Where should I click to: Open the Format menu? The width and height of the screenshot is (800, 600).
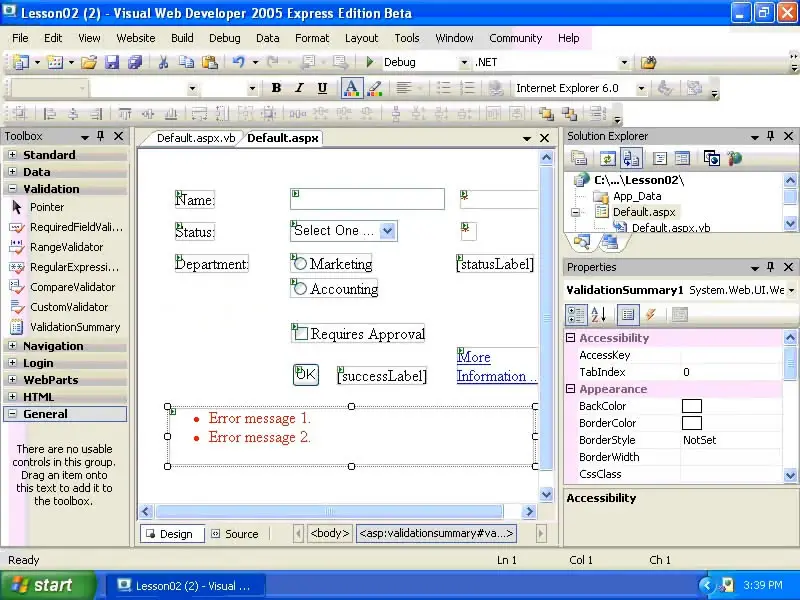[x=312, y=38]
